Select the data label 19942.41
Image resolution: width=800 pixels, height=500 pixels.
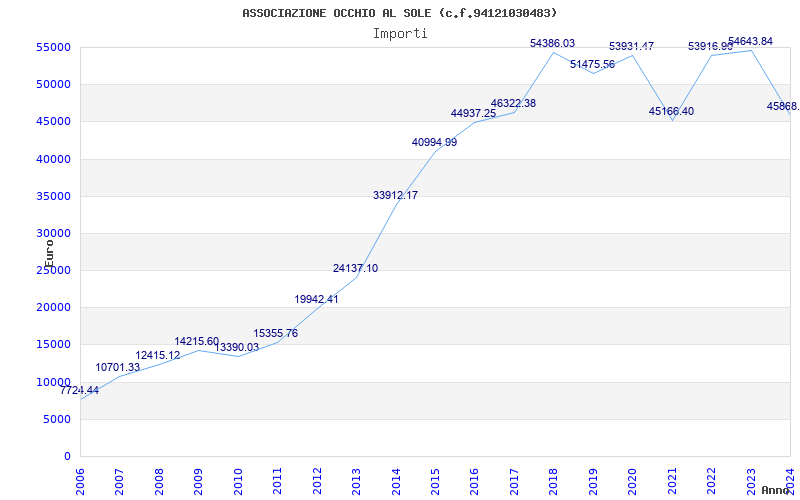(x=316, y=299)
